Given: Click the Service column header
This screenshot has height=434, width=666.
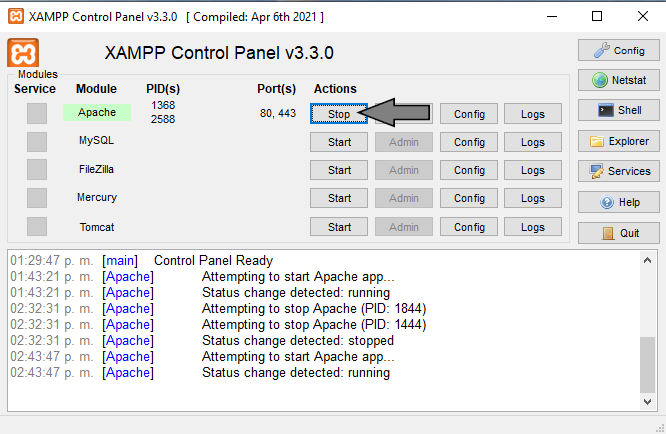Looking at the screenshot, I should click(35, 88).
